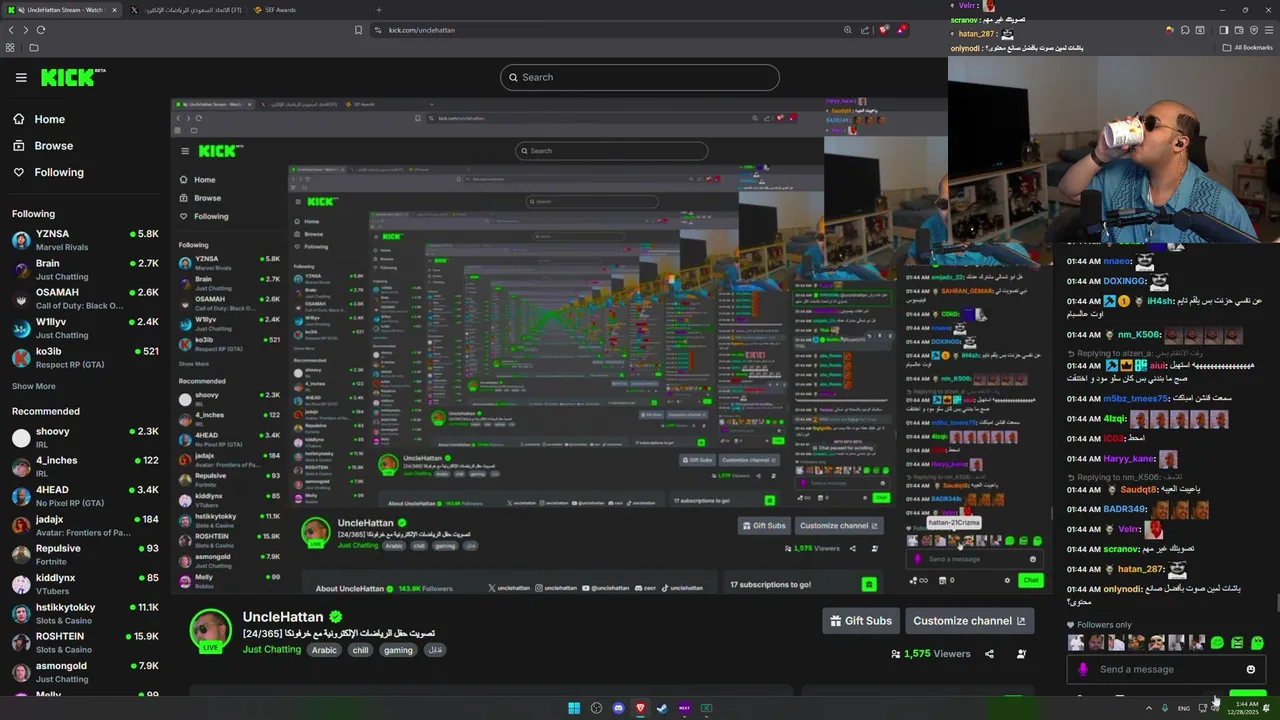Open hstikkytokky in Recommended list

coord(85,613)
